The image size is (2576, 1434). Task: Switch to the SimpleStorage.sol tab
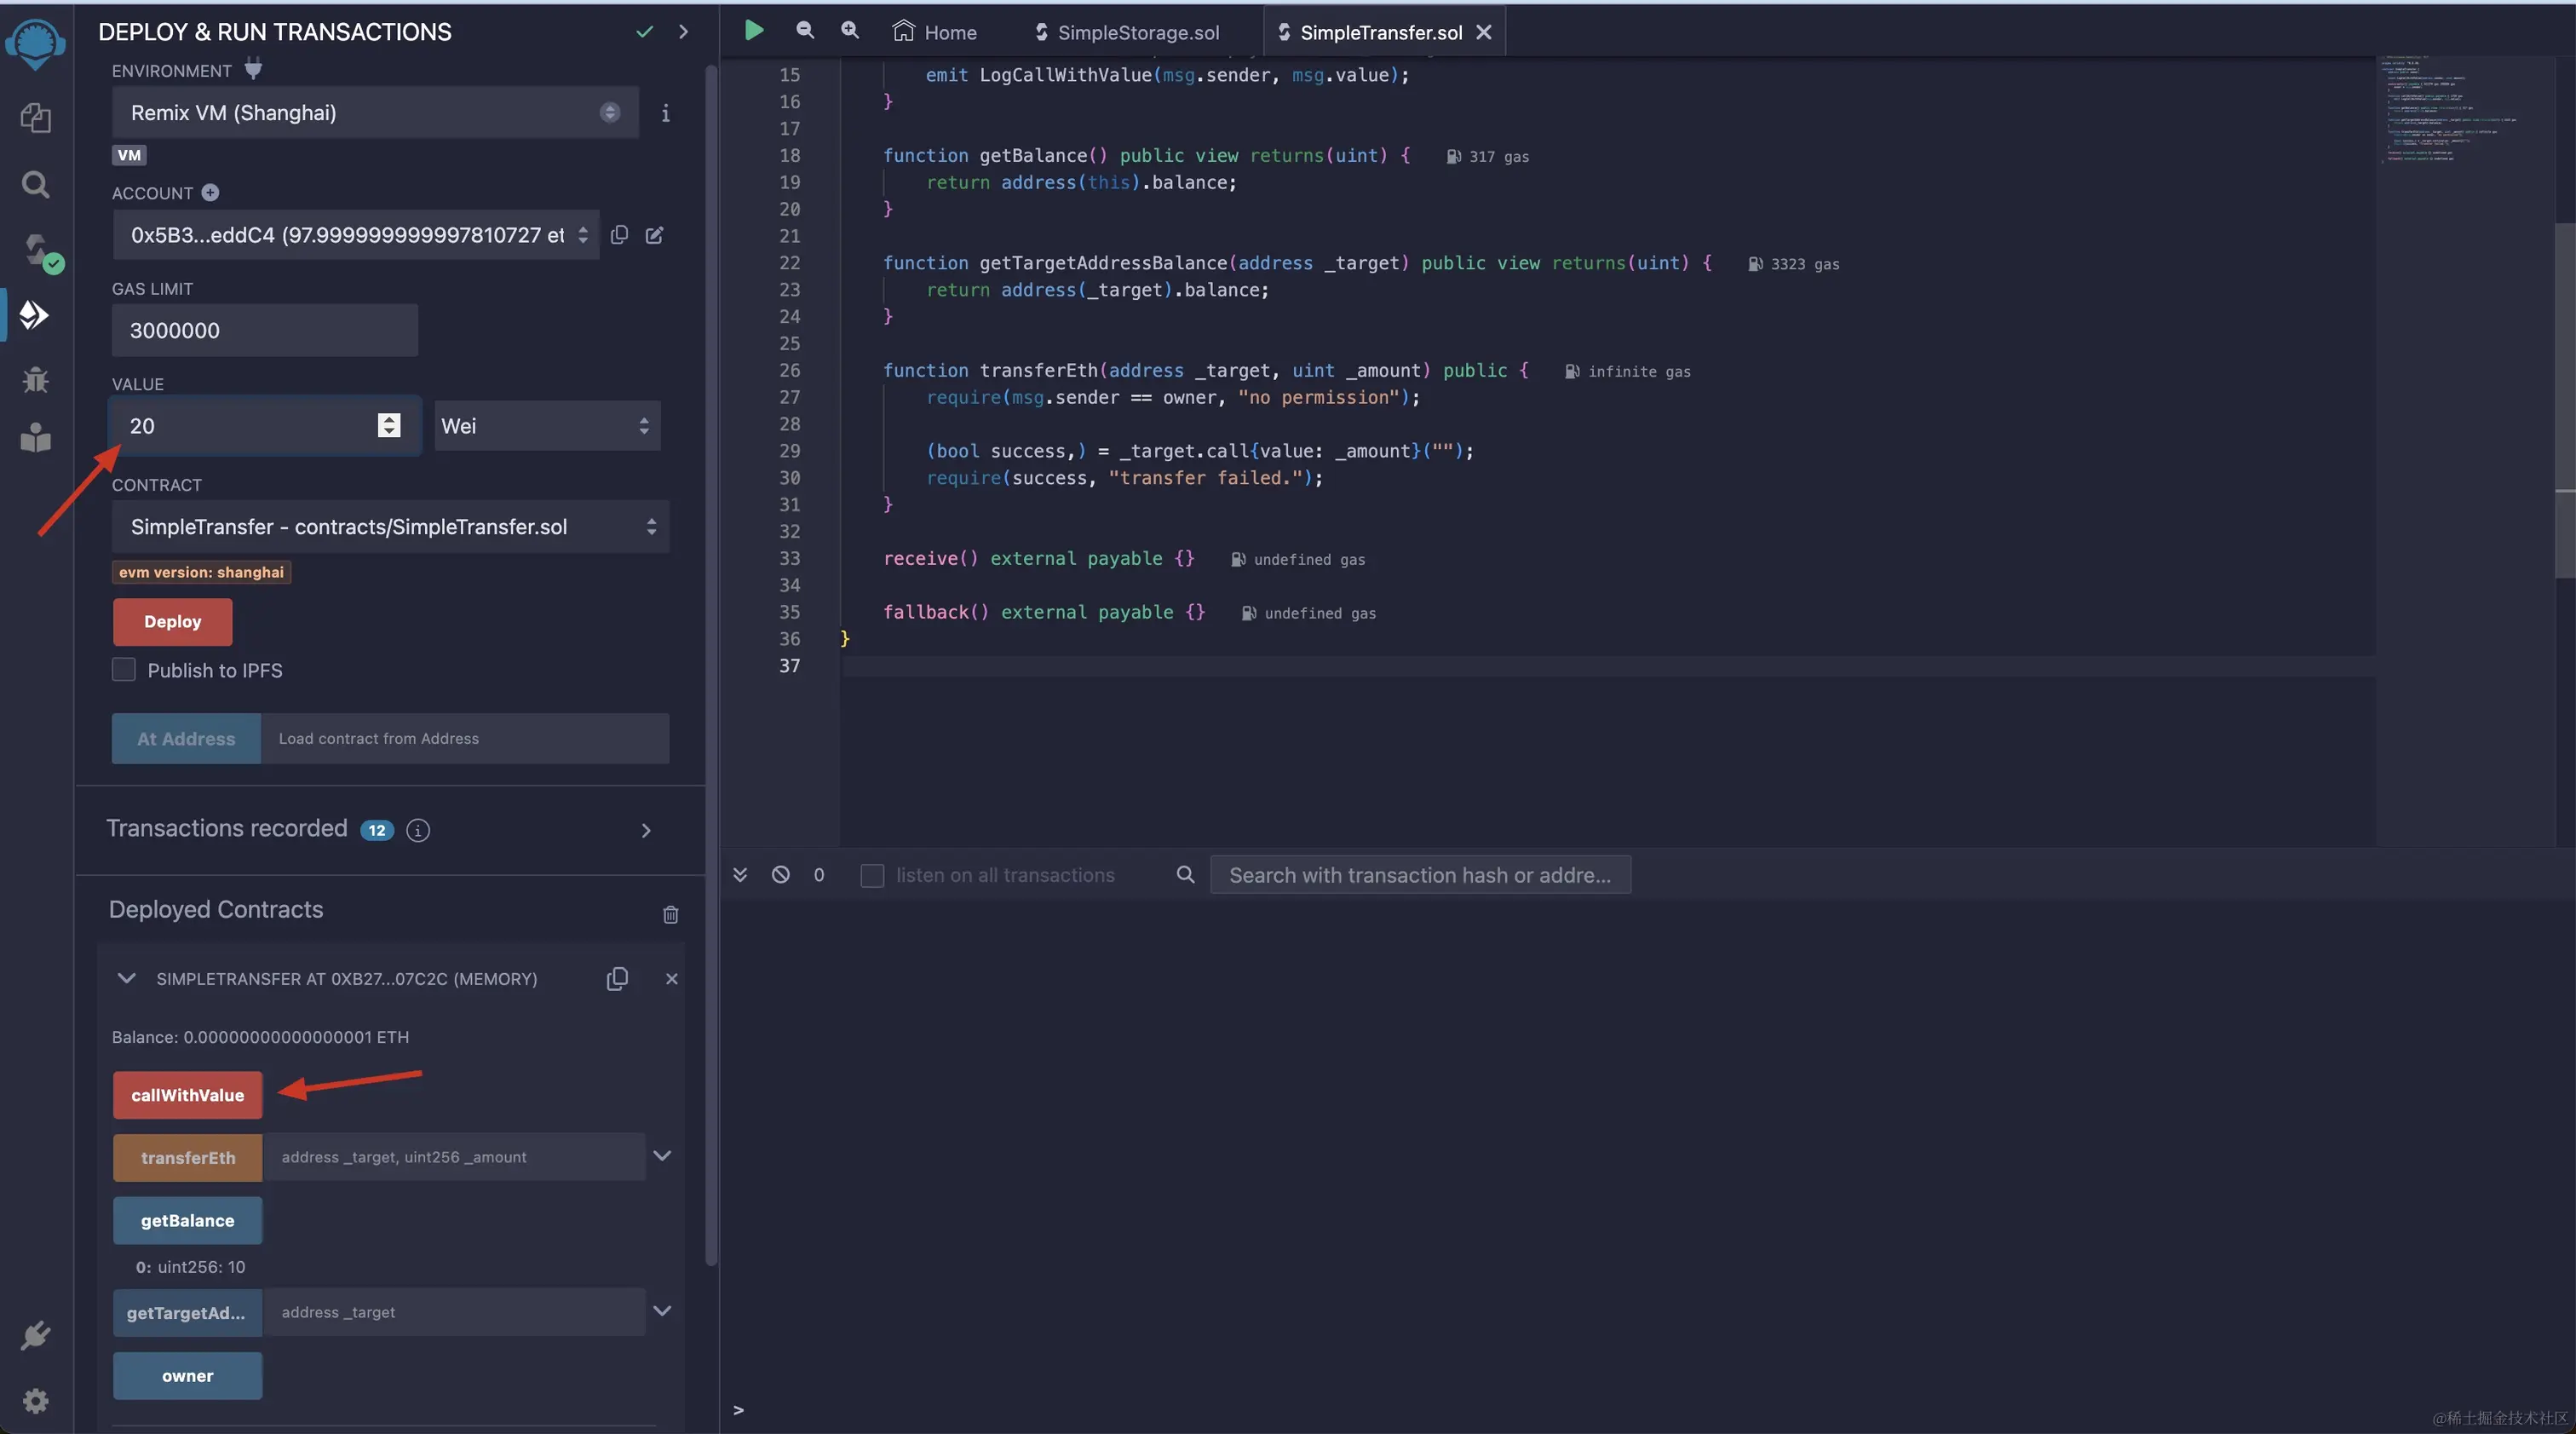tap(1127, 32)
